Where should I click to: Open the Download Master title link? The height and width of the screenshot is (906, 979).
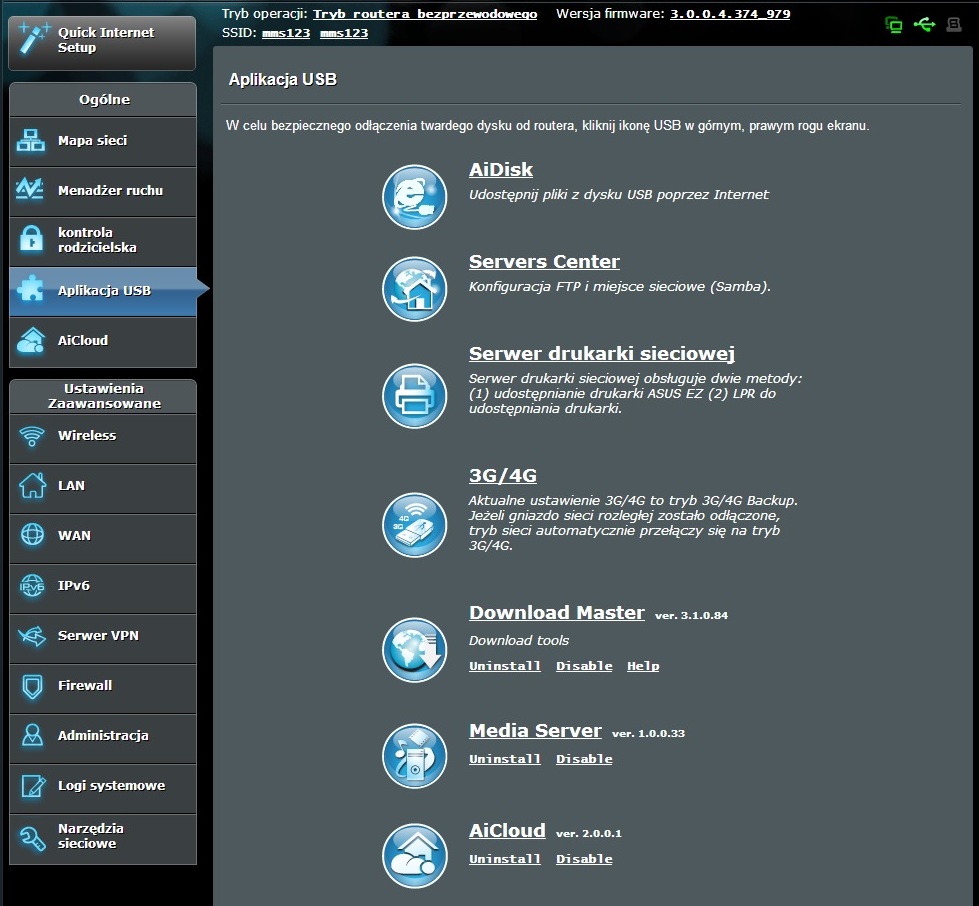click(x=557, y=613)
